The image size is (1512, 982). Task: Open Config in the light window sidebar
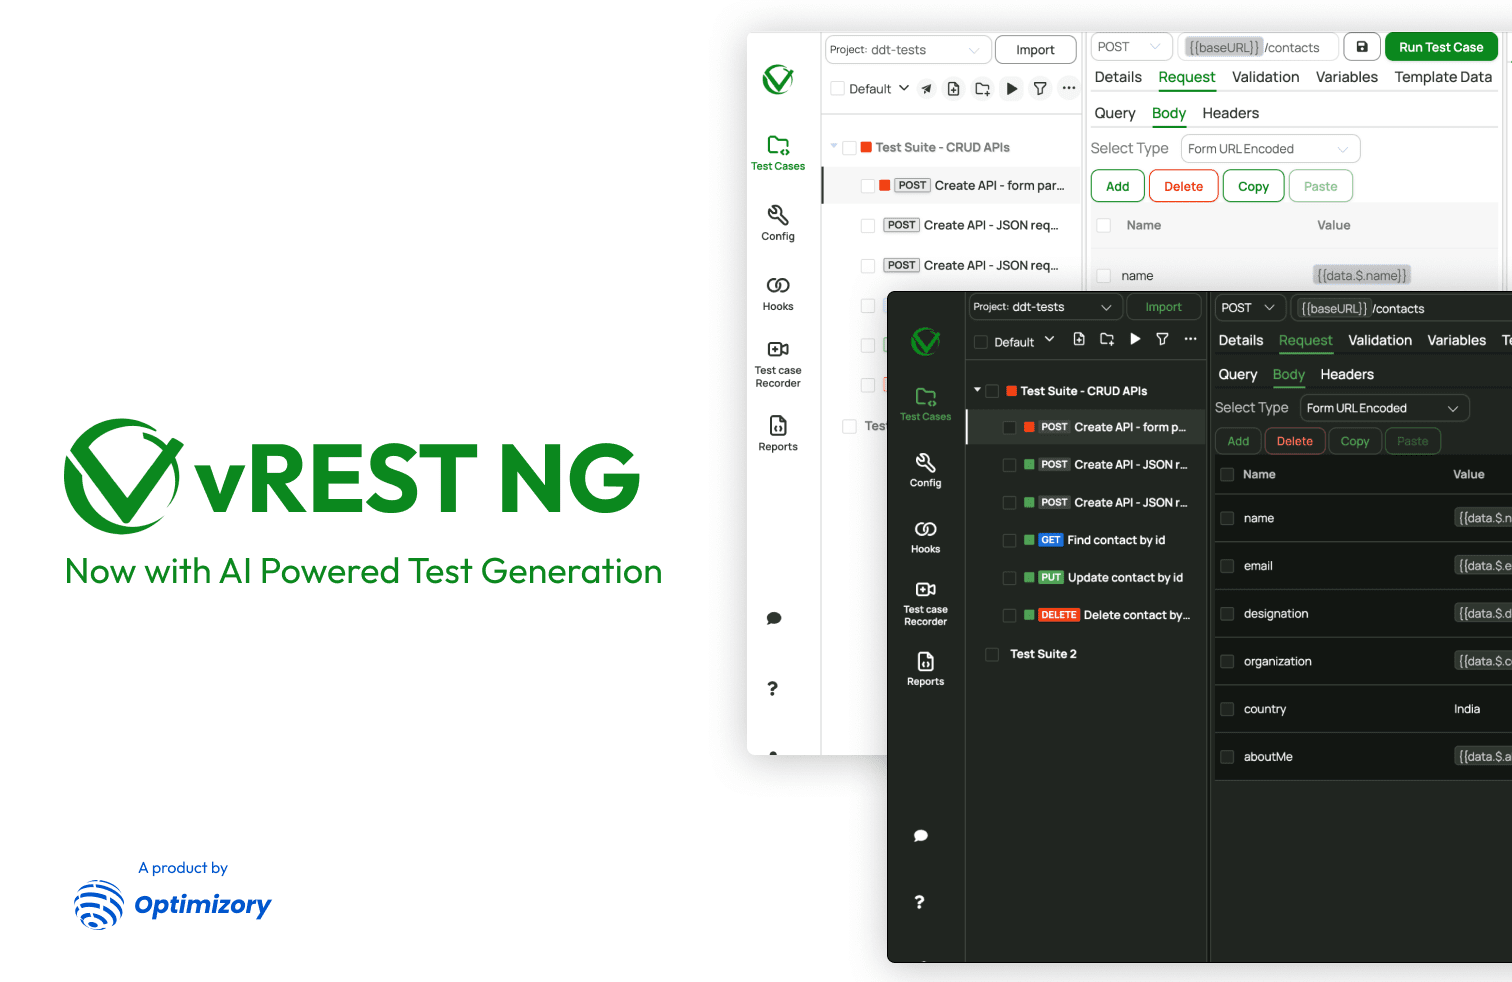pyautogui.click(x=778, y=223)
